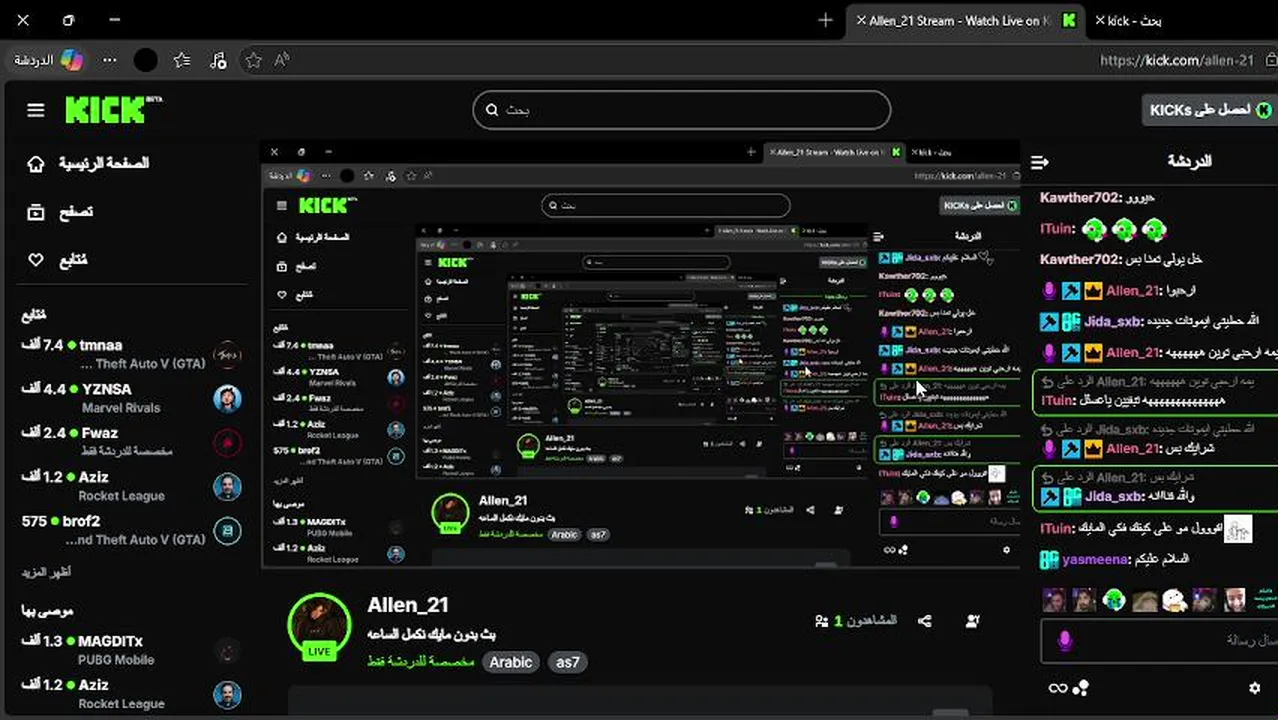Click the address bar with kick.com/allen-21
1278x720 pixels.
click(x=1176, y=60)
